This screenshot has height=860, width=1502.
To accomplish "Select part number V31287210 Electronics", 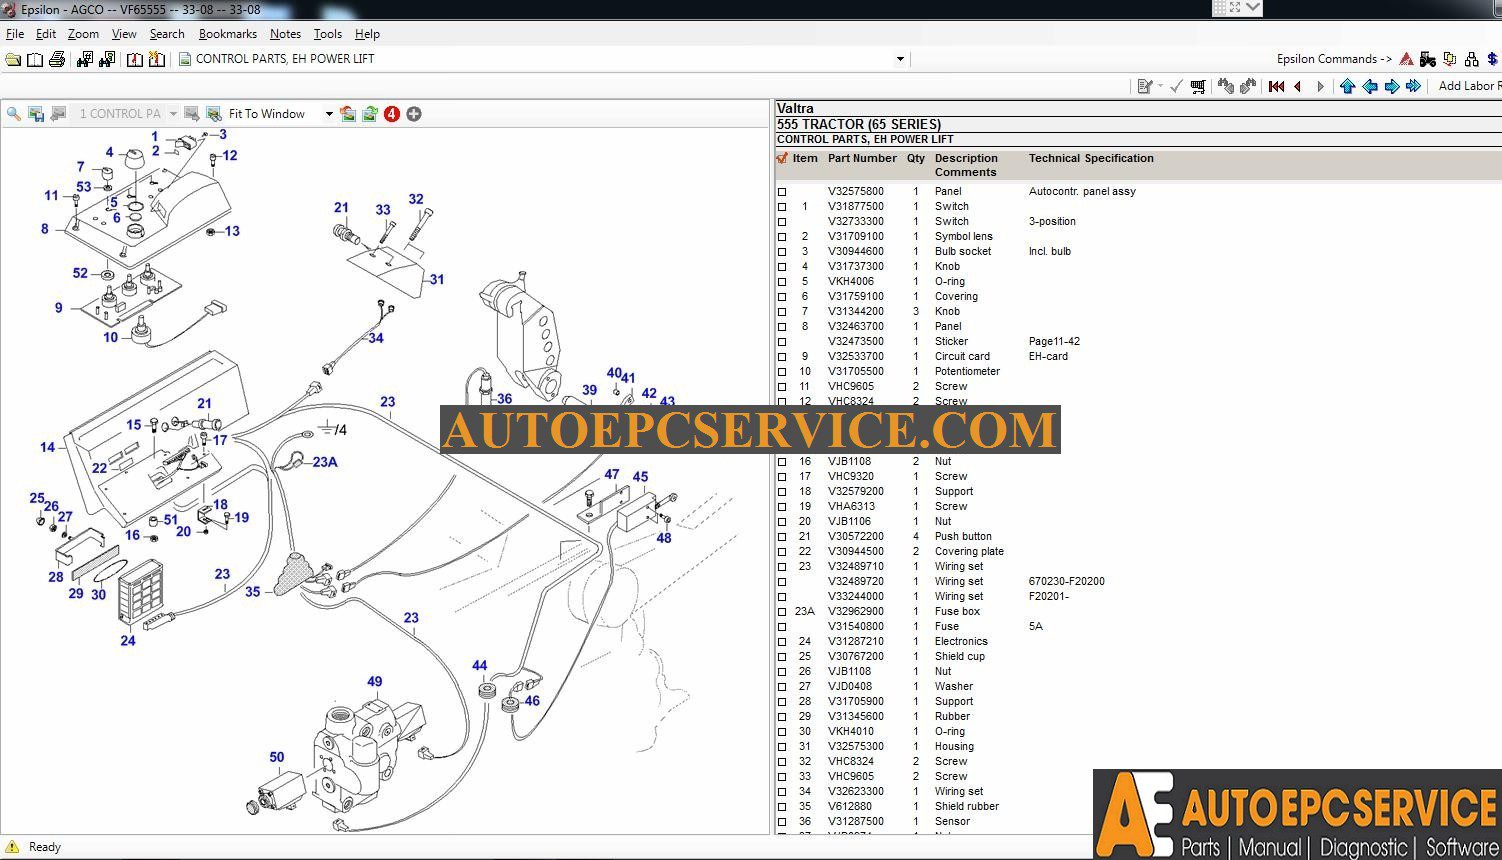I will [x=856, y=642].
